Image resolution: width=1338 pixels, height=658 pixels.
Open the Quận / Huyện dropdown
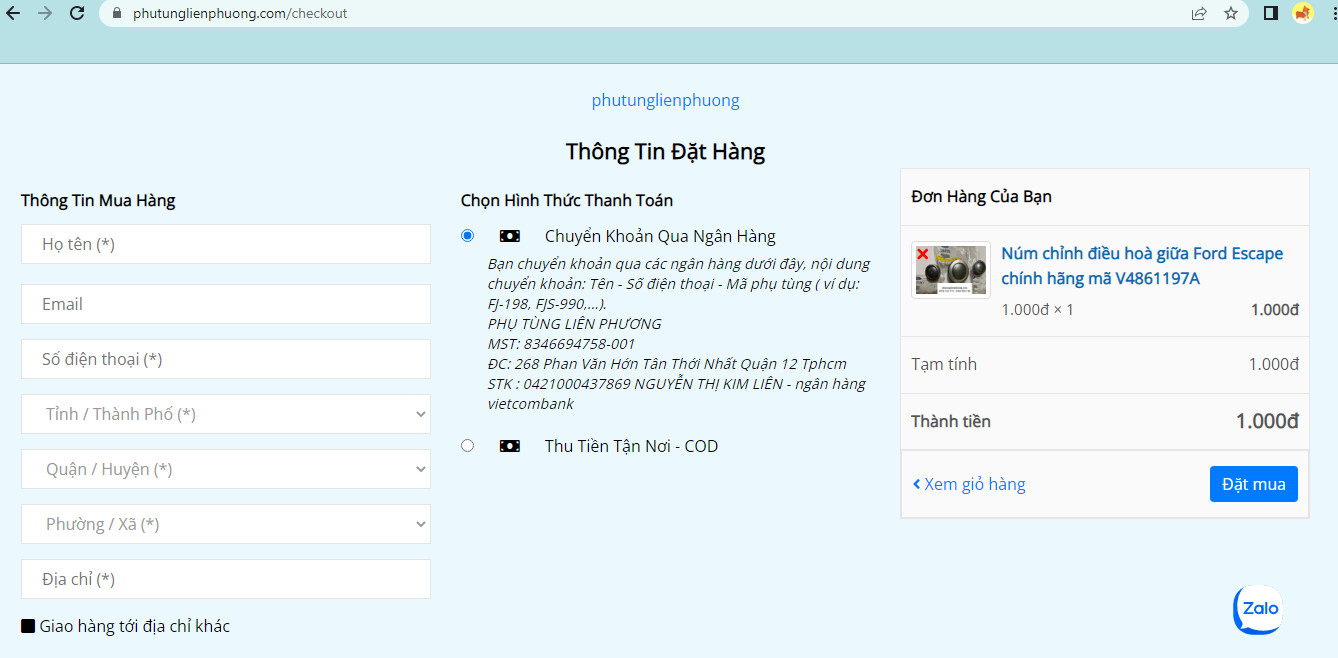click(x=225, y=469)
